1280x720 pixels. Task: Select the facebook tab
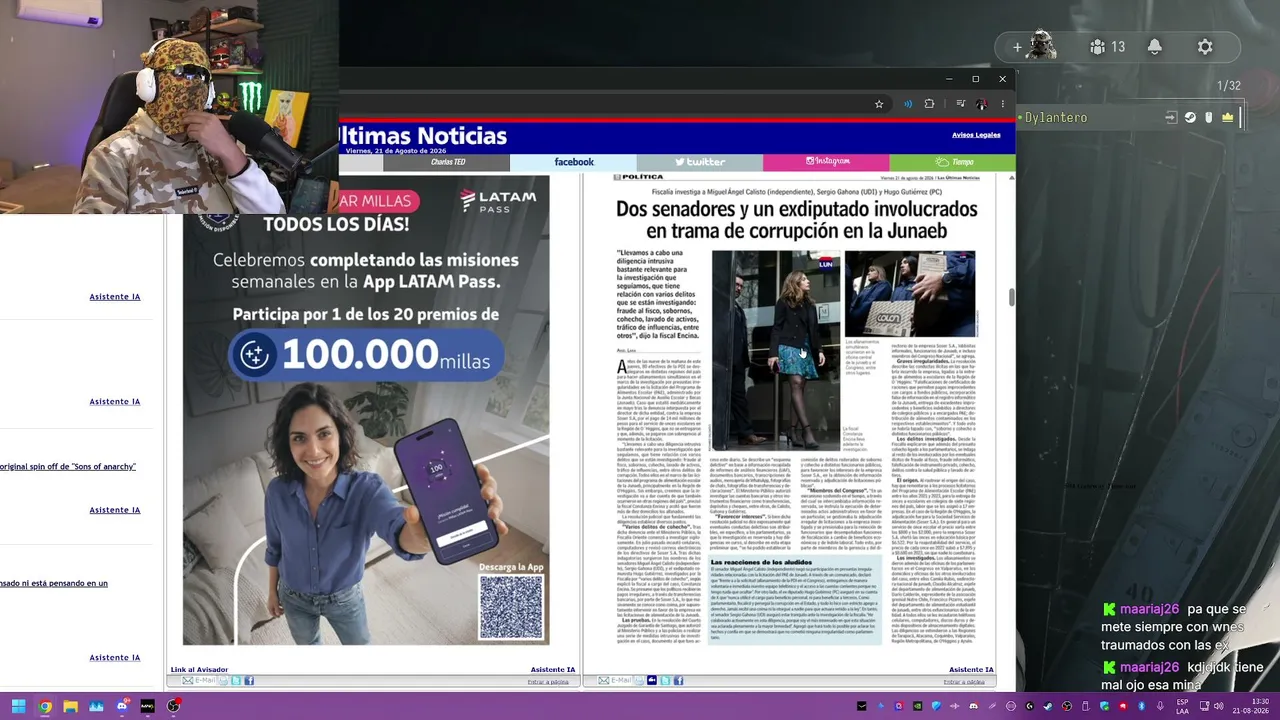tap(574, 162)
